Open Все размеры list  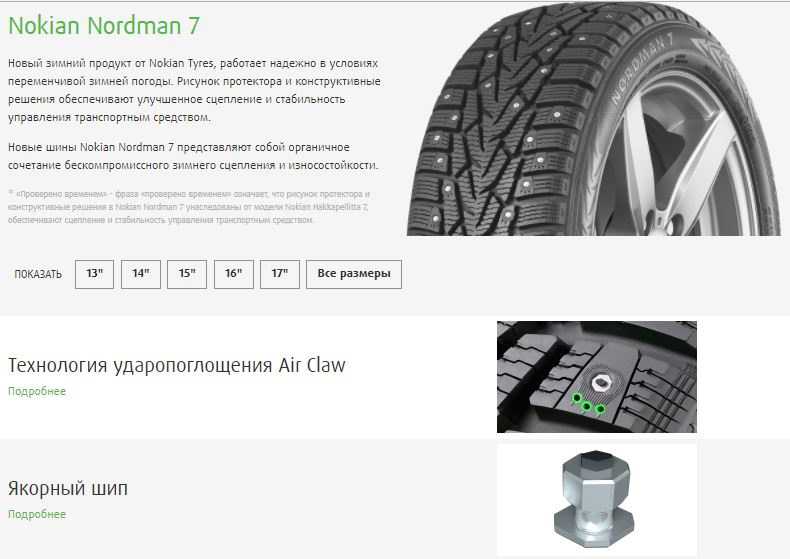pos(354,274)
